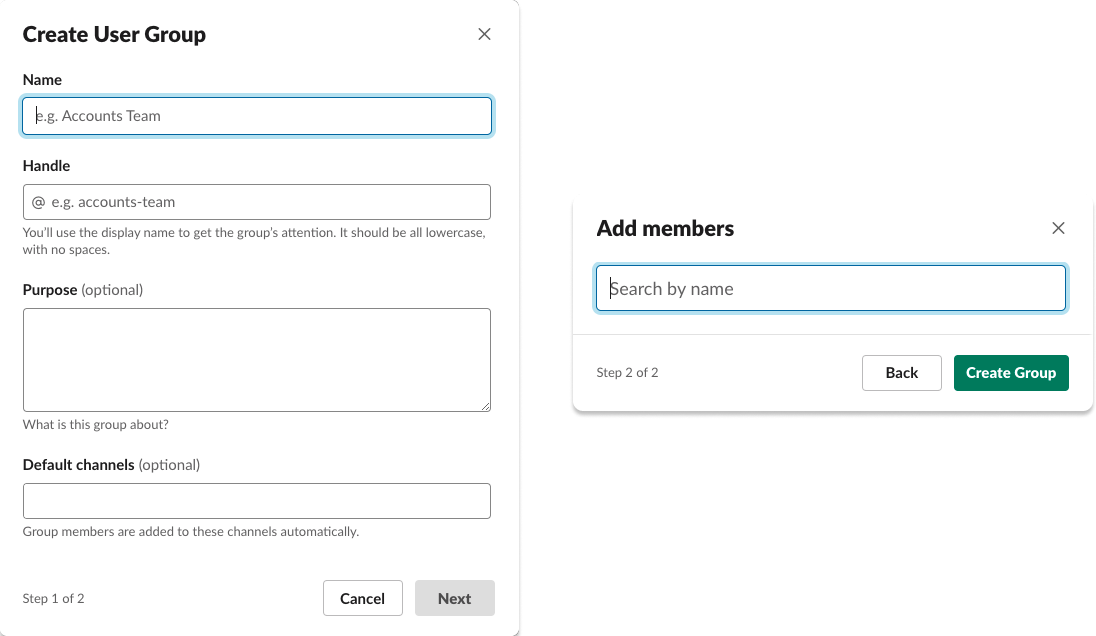Image resolution: width=1096 pixels, height=636 pixels.
Task: Click the @ symbol in Handle field
Action: [x=39, y=202]
